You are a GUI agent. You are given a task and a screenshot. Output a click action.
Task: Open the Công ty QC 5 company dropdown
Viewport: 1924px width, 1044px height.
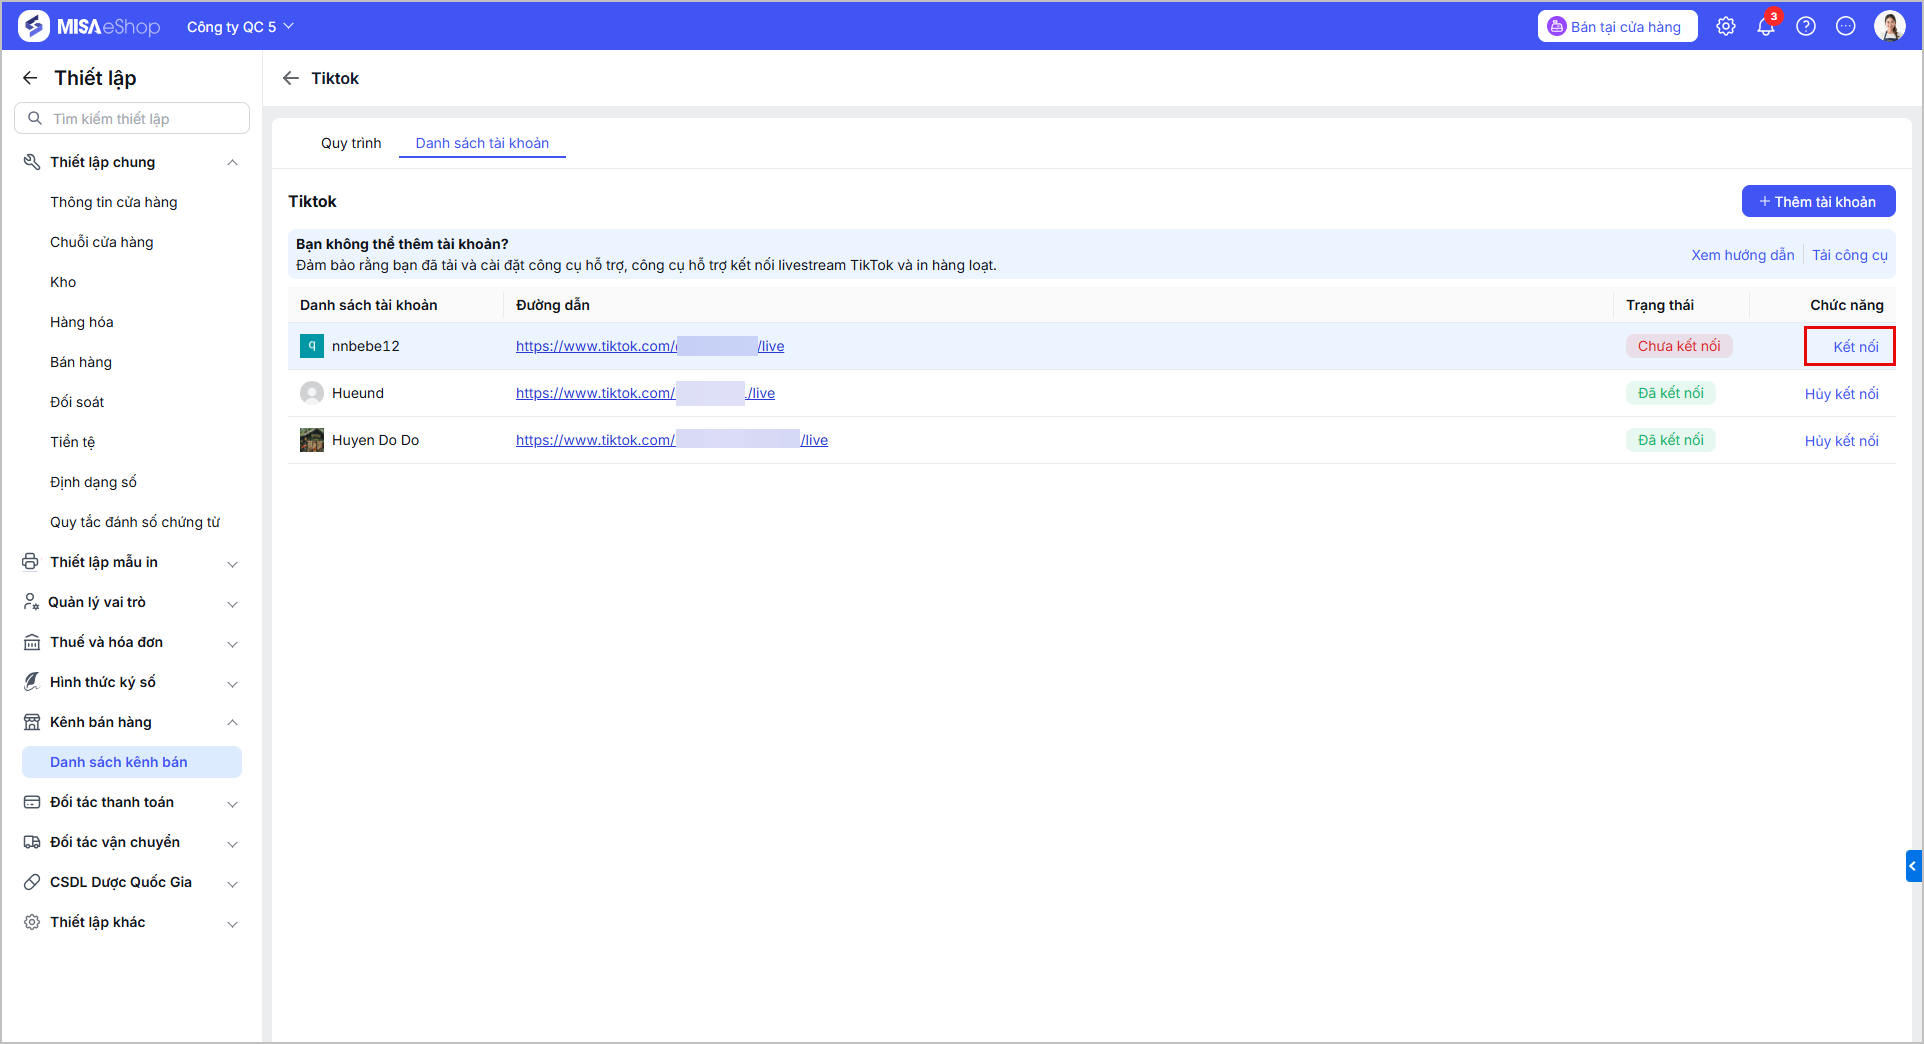[240, 27]
